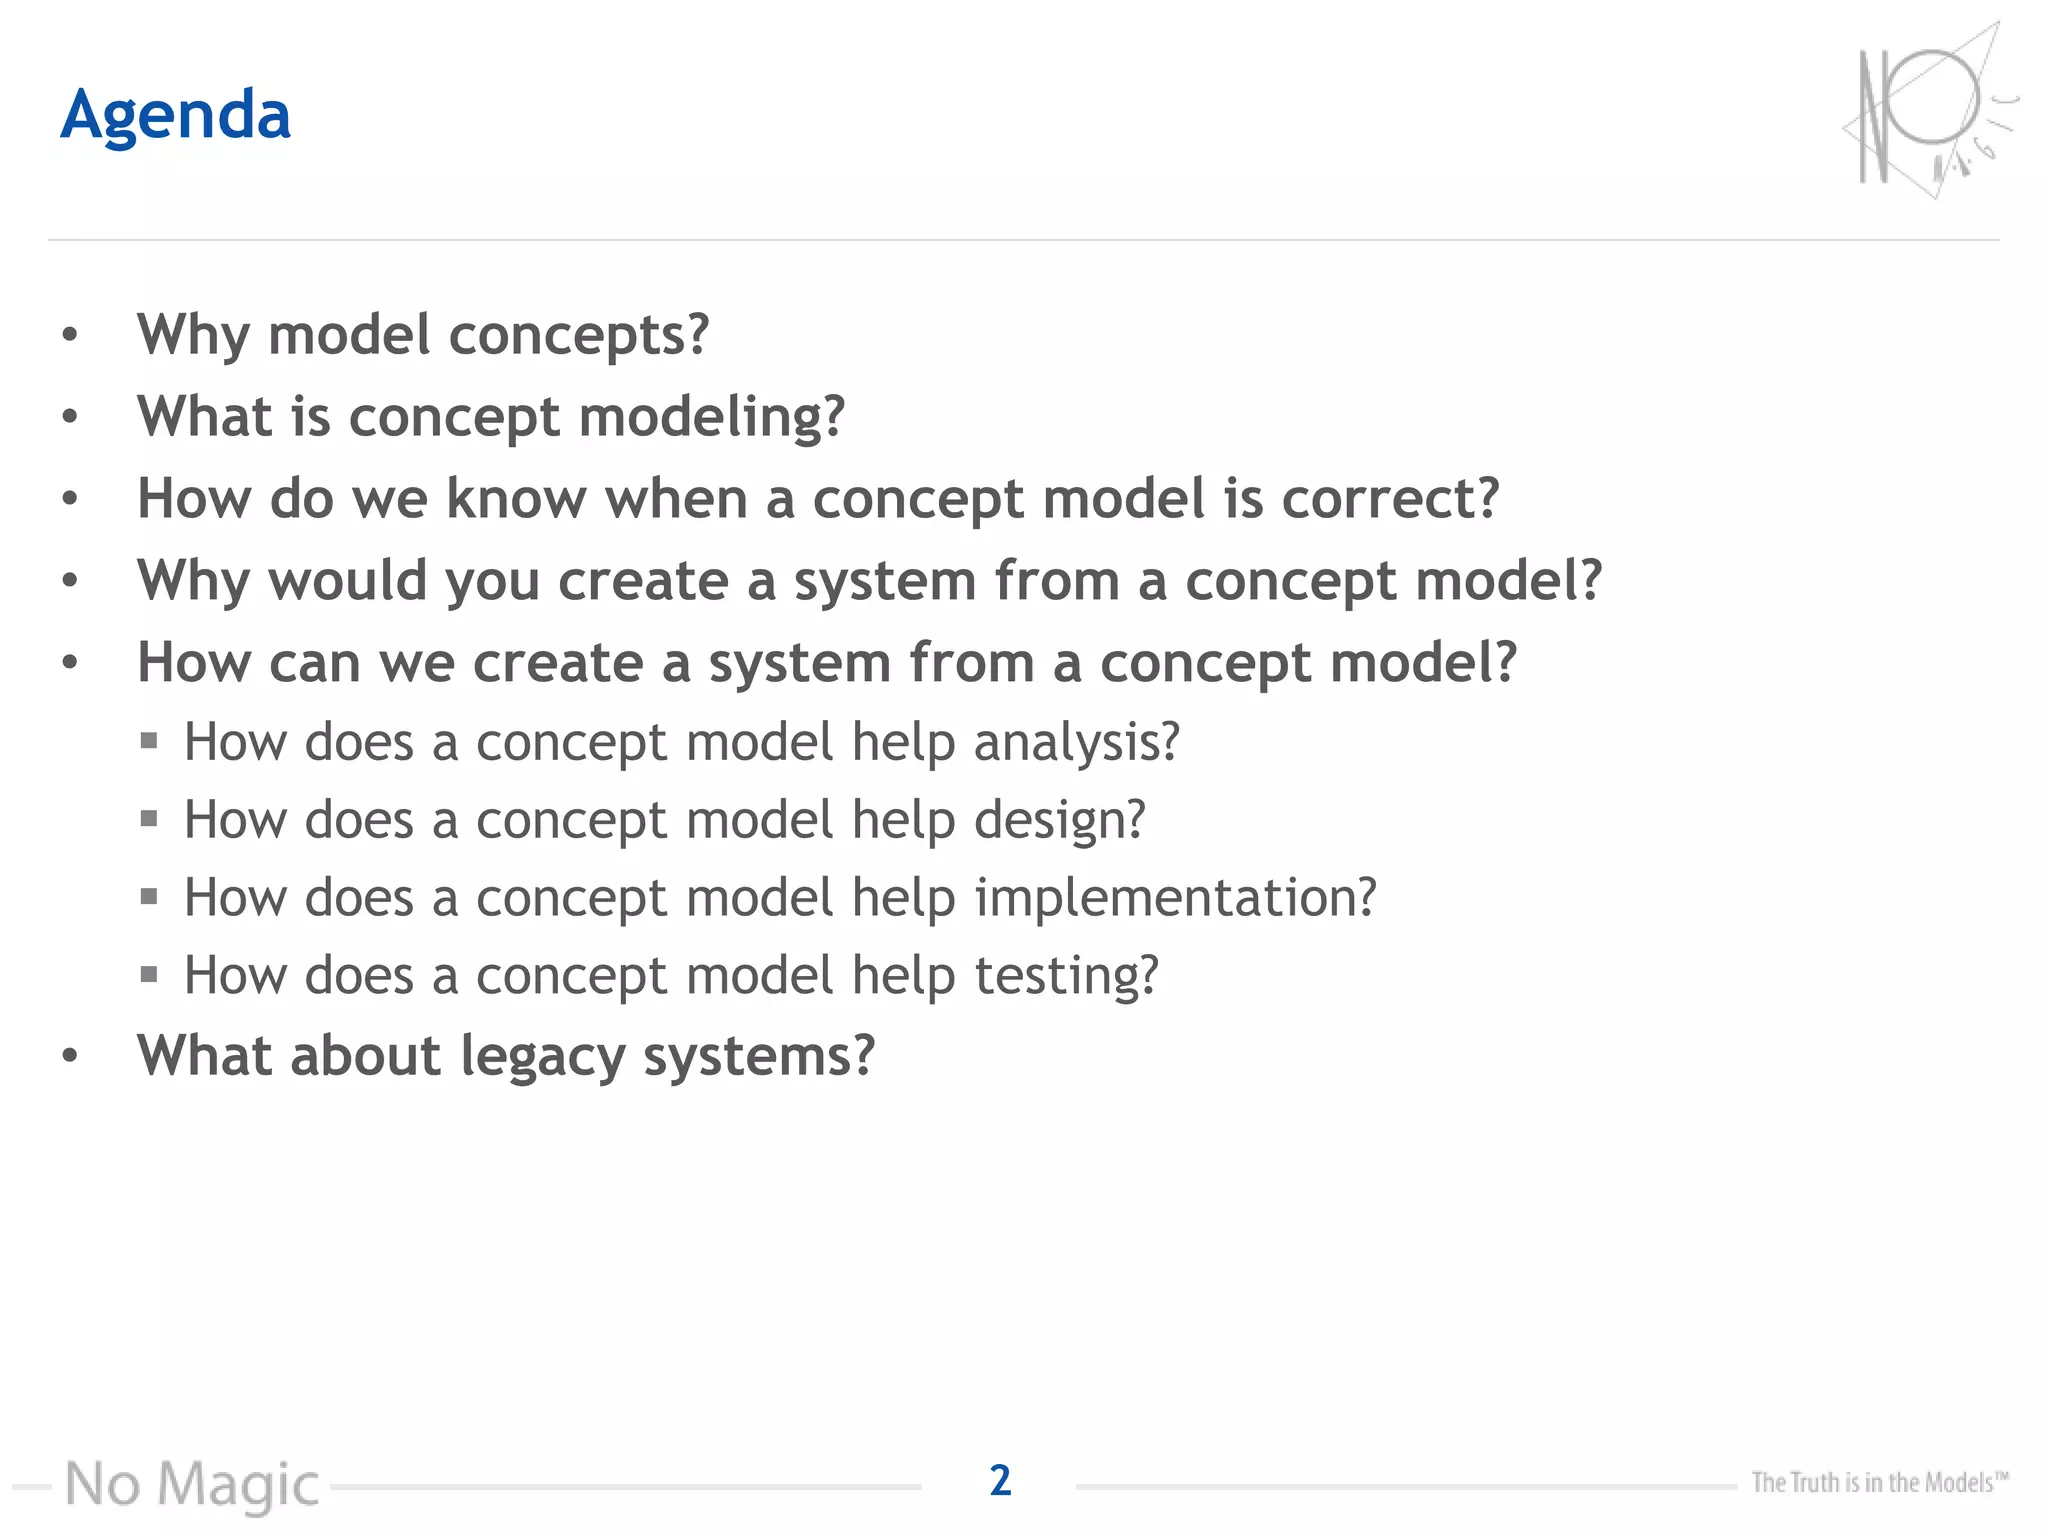Select 'Why would you create a system' line

[869, 580]
